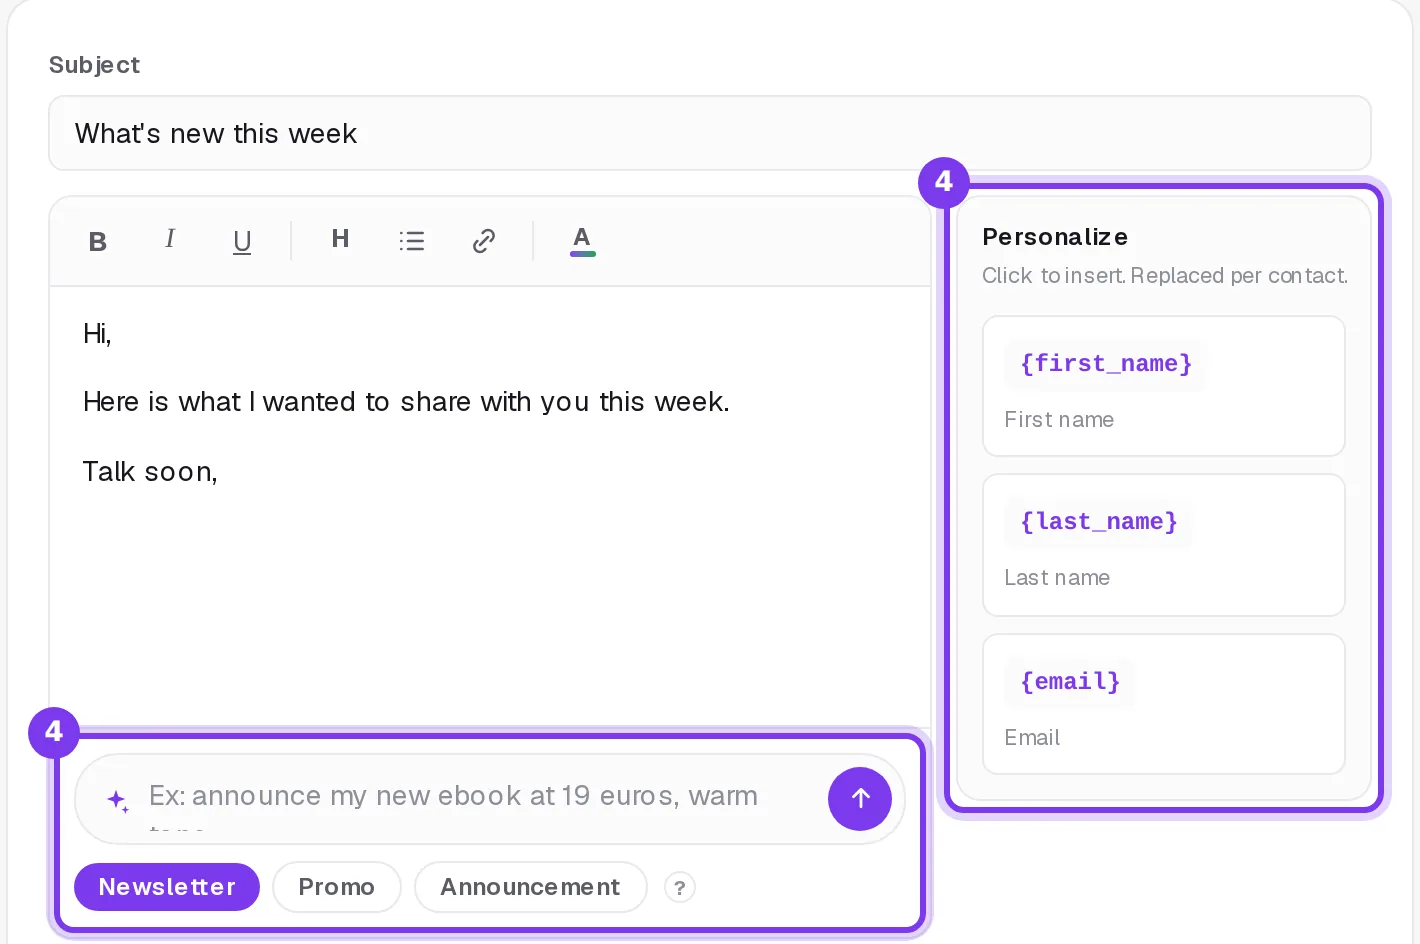Click the line "Here is what I wanted to share"
Image resolution: width=1420 pixels, height=944 pixels.
406,402
